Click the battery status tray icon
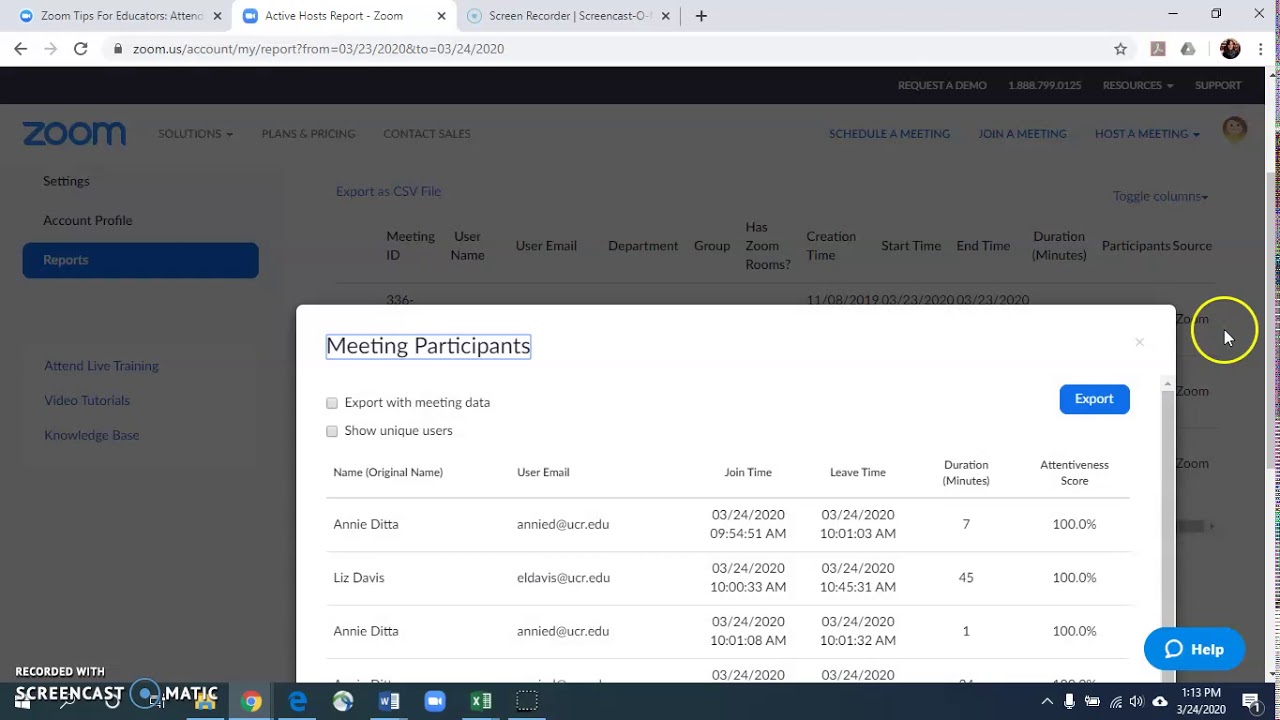 pyautogui.click(x=1093, y=701)
